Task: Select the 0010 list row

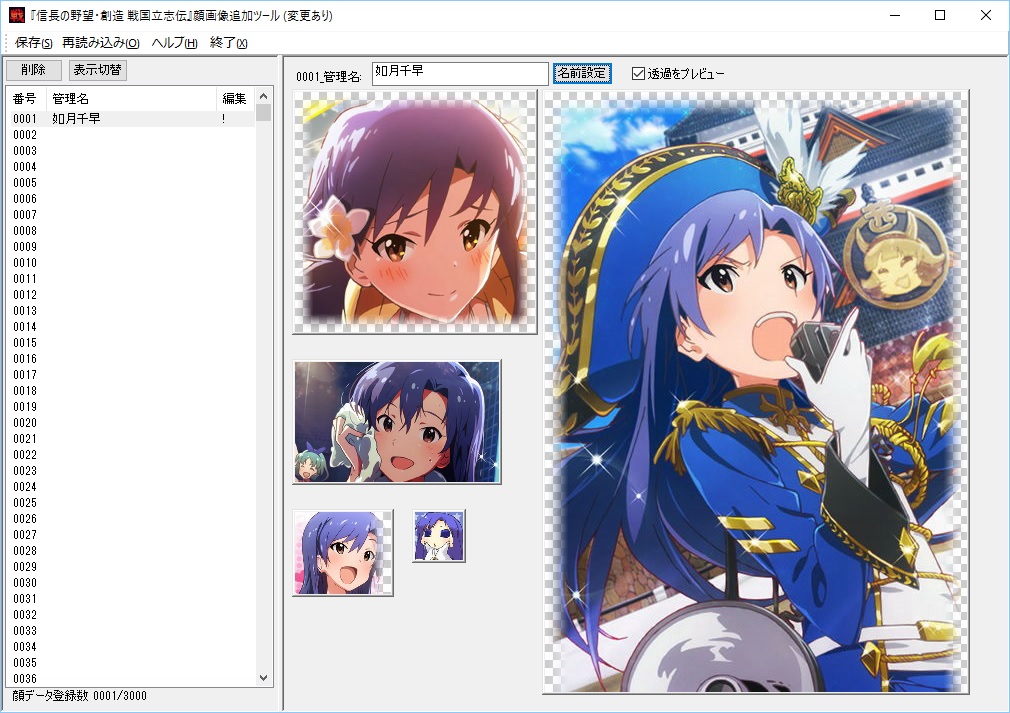Action: 131,263
